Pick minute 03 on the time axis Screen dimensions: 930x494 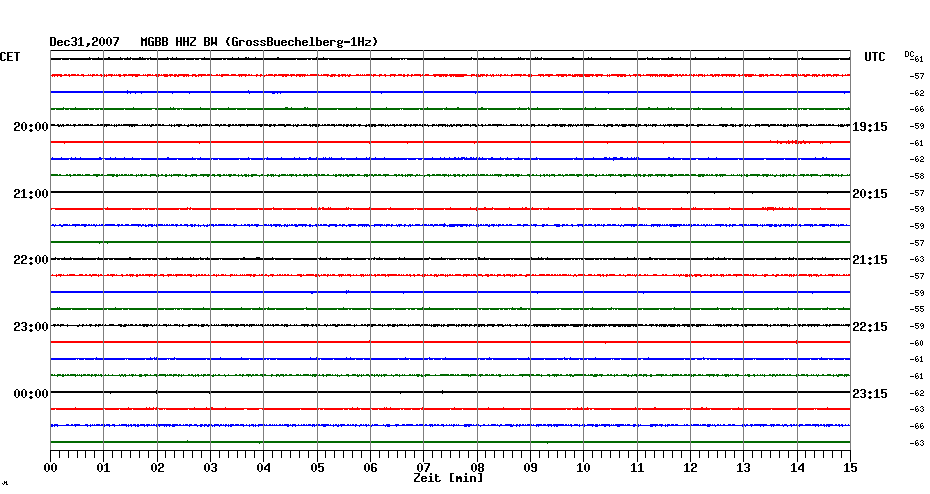click(x=211, y=468)
